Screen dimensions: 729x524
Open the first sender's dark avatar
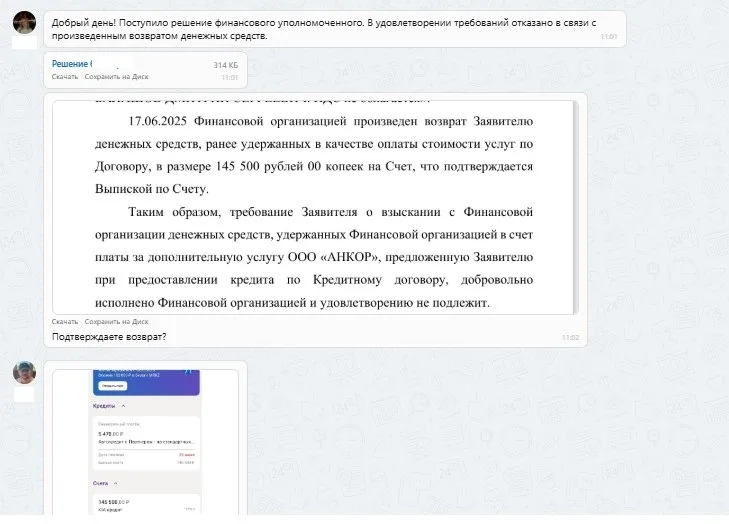pyautogui.click(x=25, y=22)
